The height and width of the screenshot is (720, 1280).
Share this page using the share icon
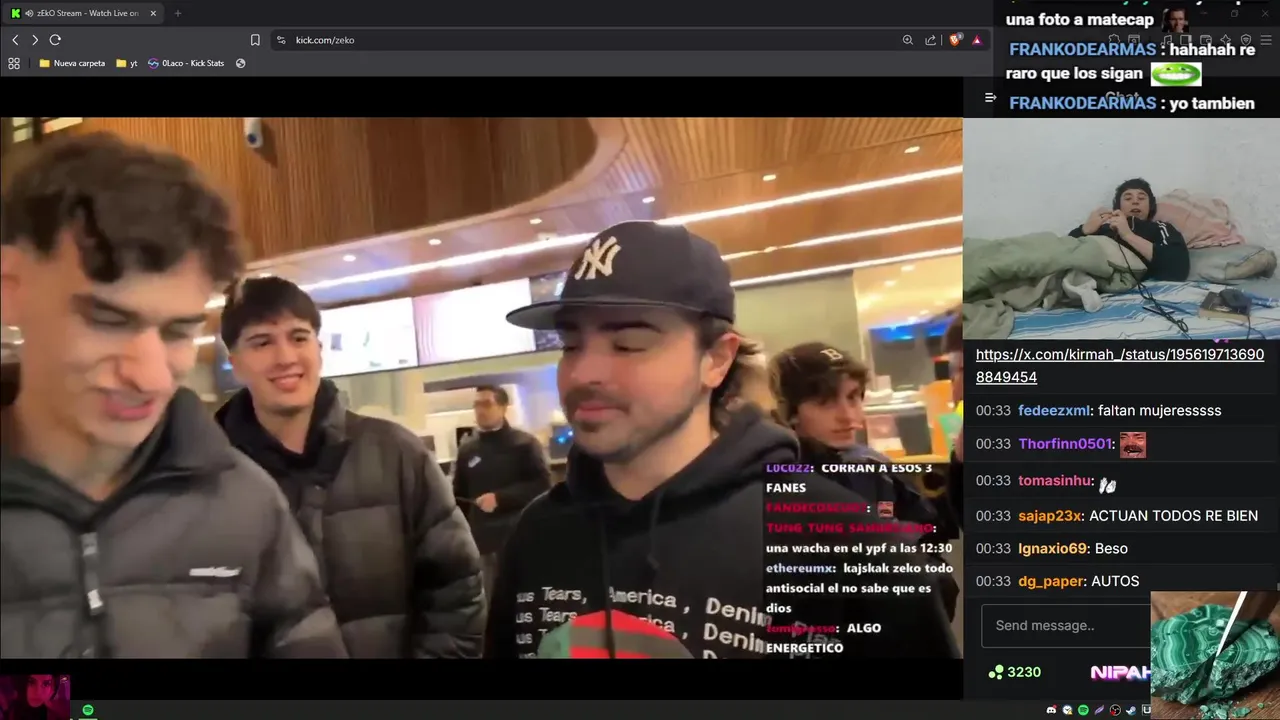931,40
